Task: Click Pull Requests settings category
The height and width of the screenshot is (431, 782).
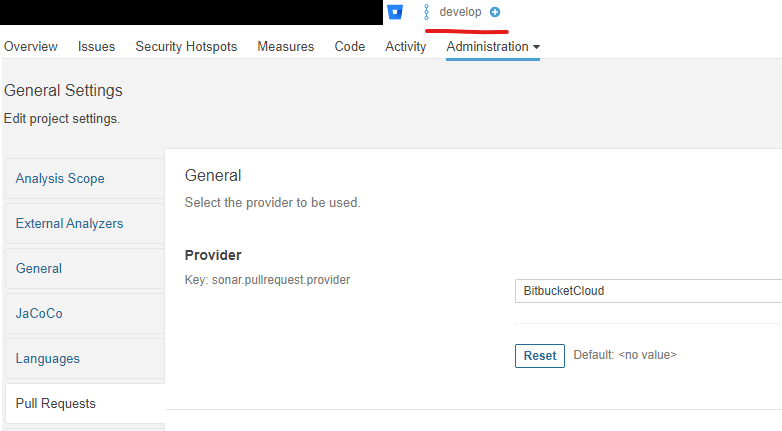Action: (56, 404)
